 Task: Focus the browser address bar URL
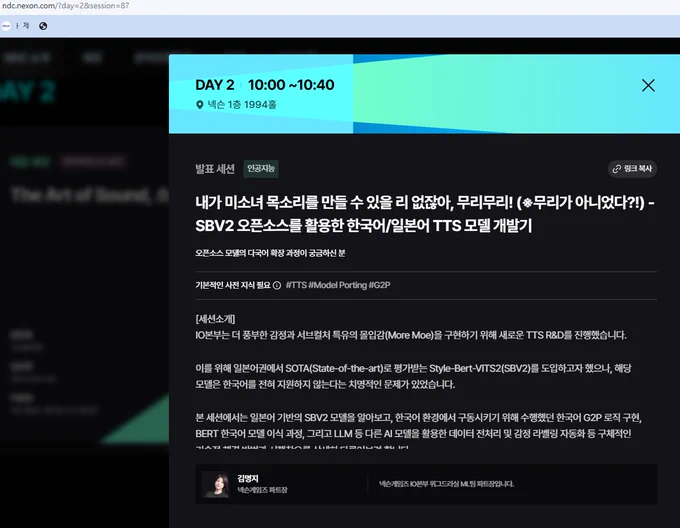pos(65,6)
